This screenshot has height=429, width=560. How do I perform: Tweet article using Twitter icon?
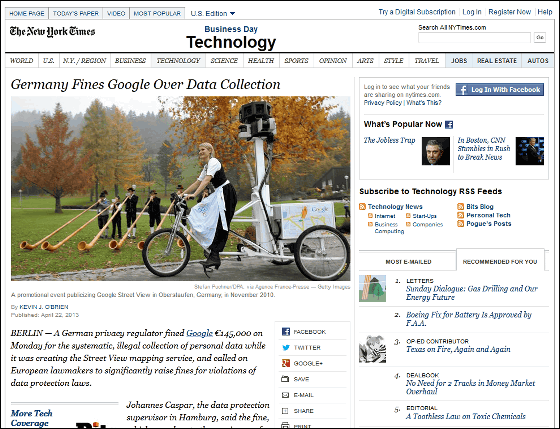pyautogui.click(x=286, y=348)
